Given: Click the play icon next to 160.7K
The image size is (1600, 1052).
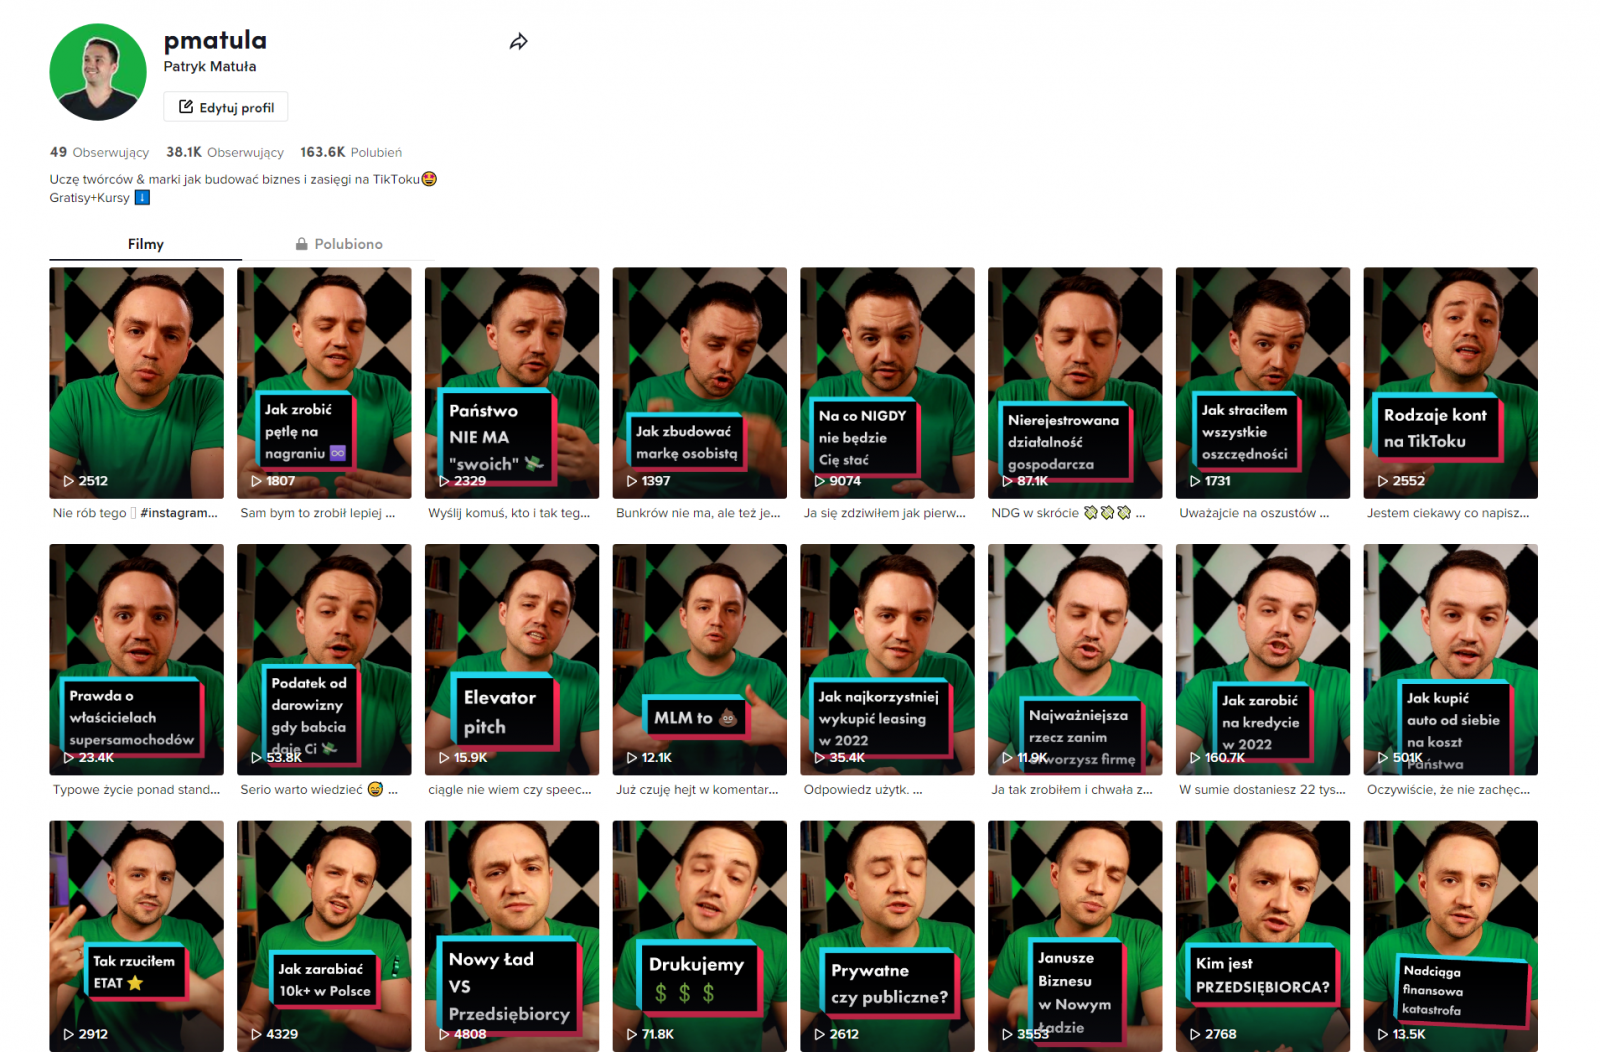Looking at the screenshot, I should (1194, 758).
